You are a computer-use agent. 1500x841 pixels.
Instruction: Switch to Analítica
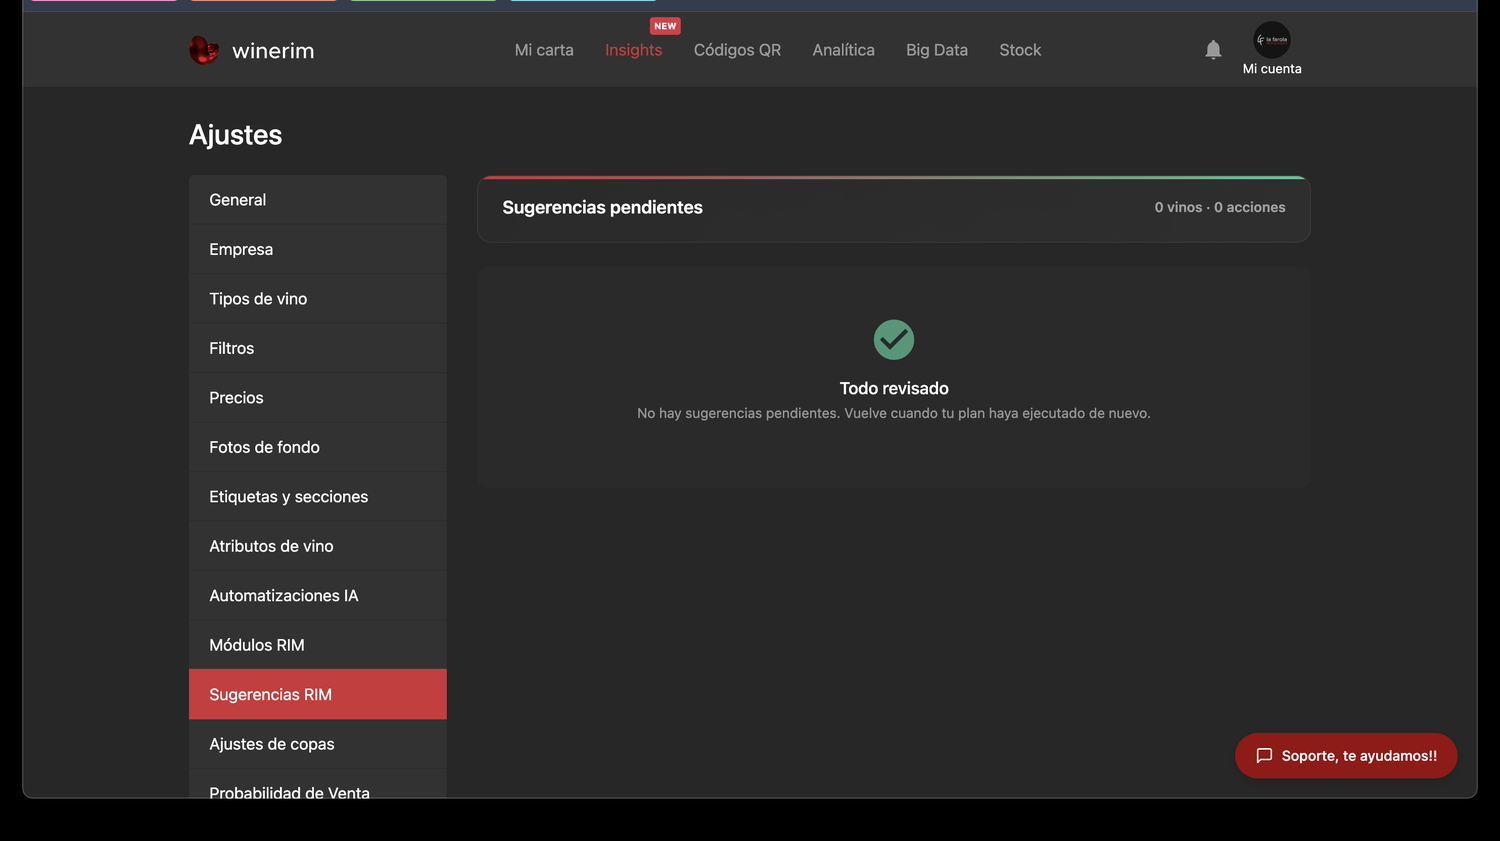coord(843,50)
